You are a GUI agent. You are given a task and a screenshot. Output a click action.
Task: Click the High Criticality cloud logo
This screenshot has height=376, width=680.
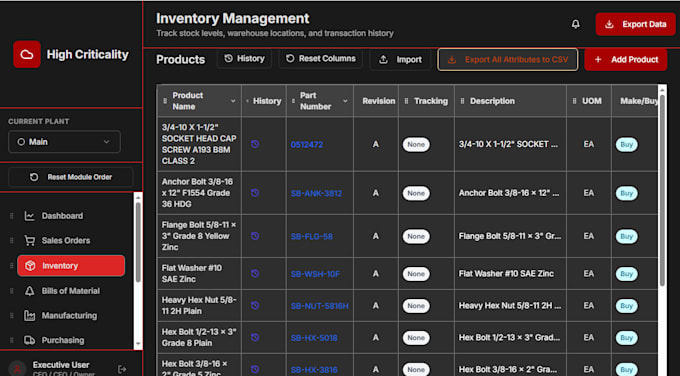[27, 54]
